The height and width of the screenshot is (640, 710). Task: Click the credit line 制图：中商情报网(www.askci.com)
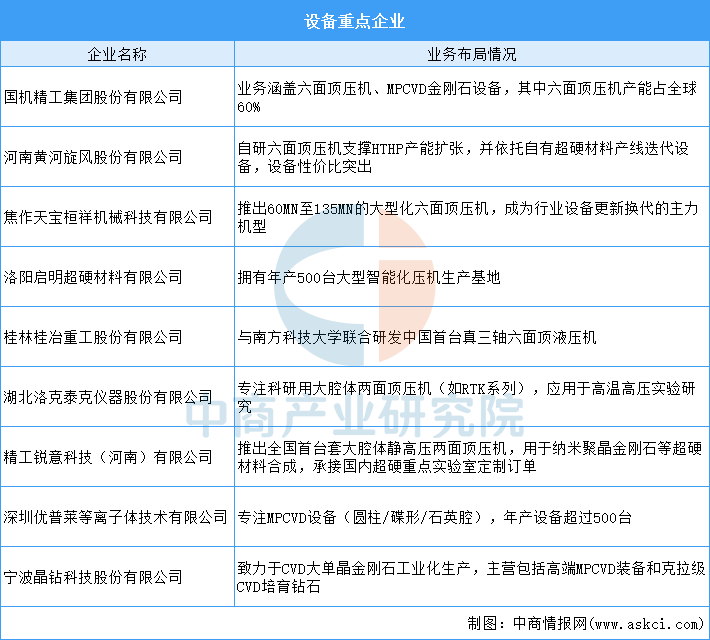click(x=586, y=624)
